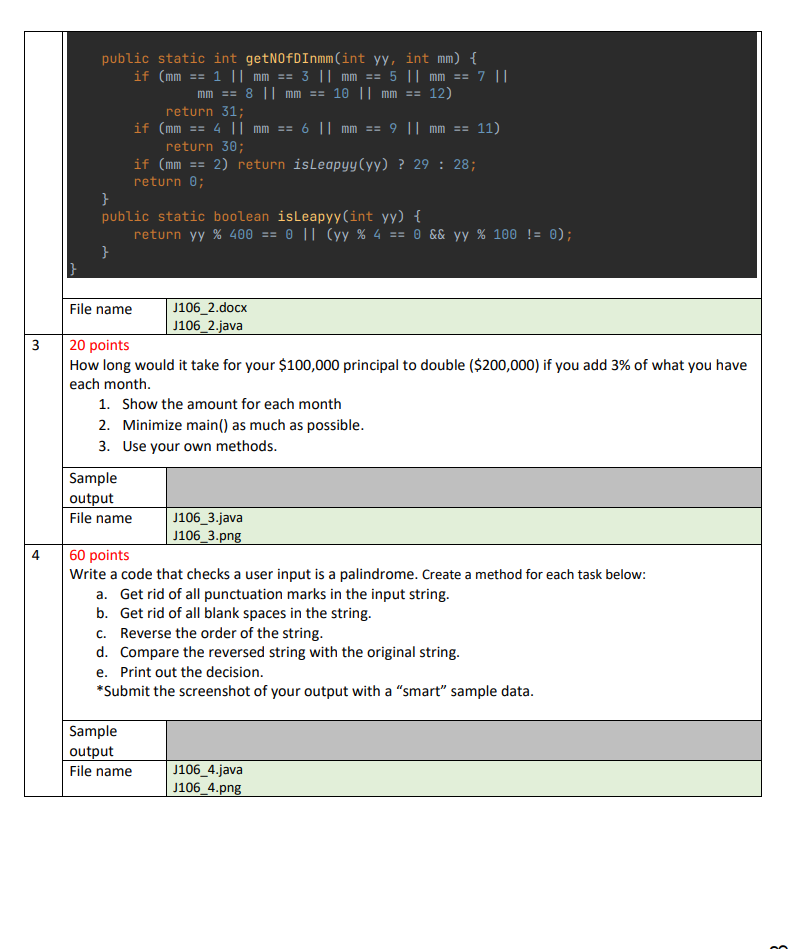This screenshot has height=949, width=797.
Task: Click the file name J106_4.png
Action: pyautogui.click(x=207, y=788)
